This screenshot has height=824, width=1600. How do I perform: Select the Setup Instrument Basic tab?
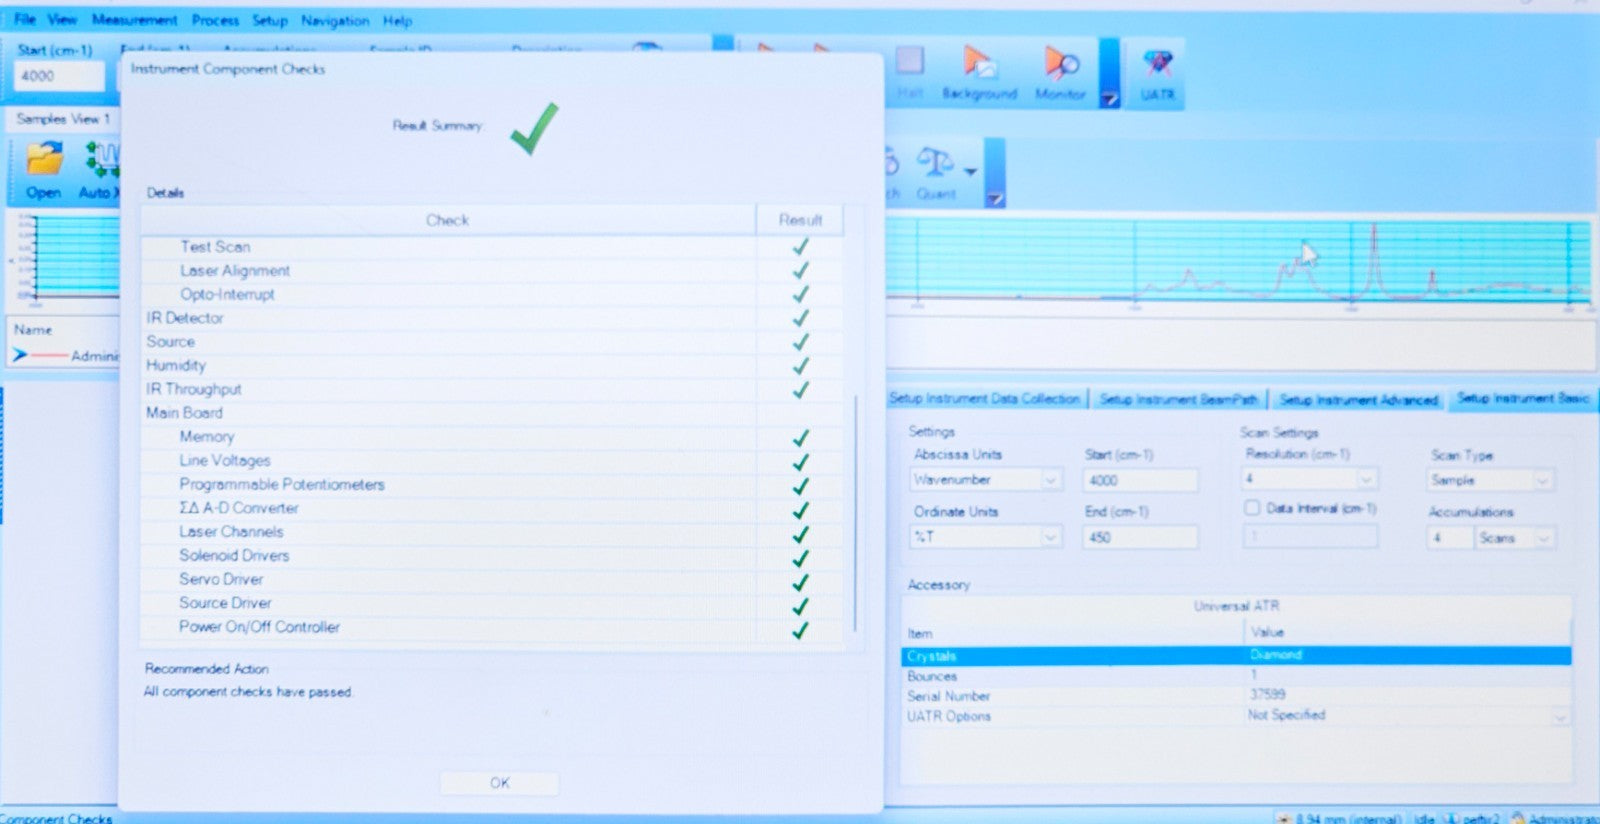1522,398
